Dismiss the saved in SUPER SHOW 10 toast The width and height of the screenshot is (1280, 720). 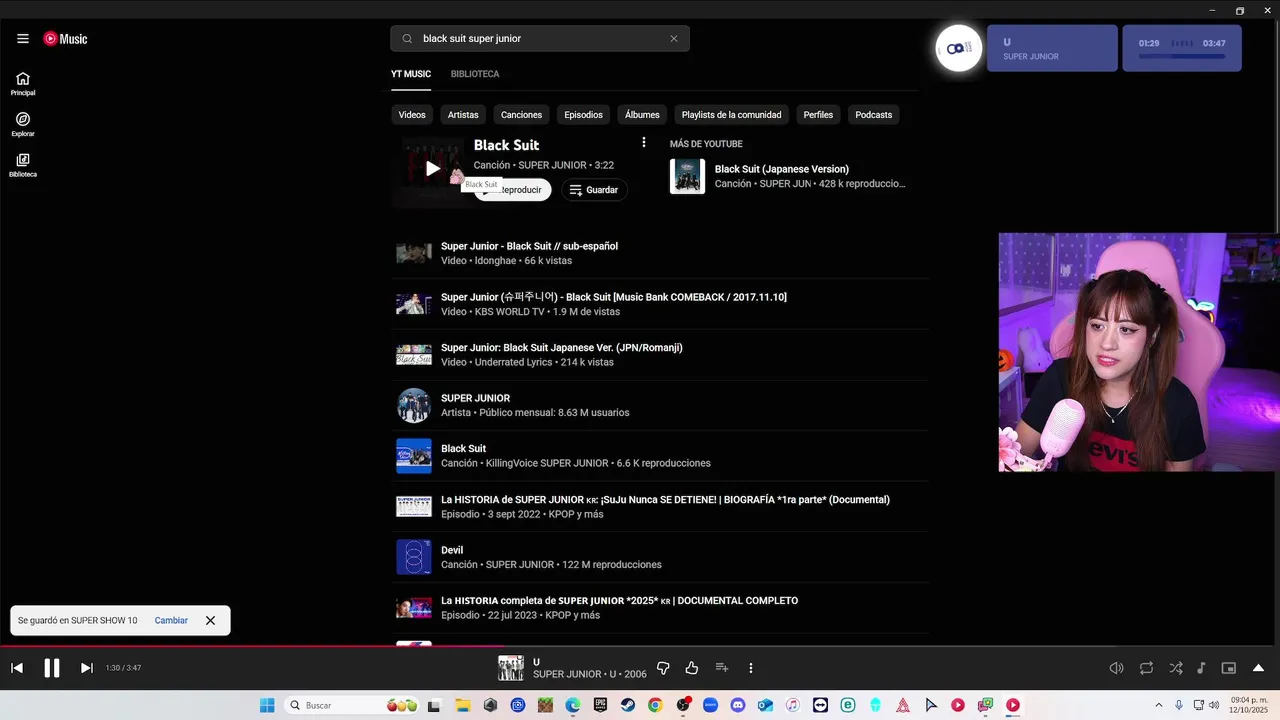point(210,620)
